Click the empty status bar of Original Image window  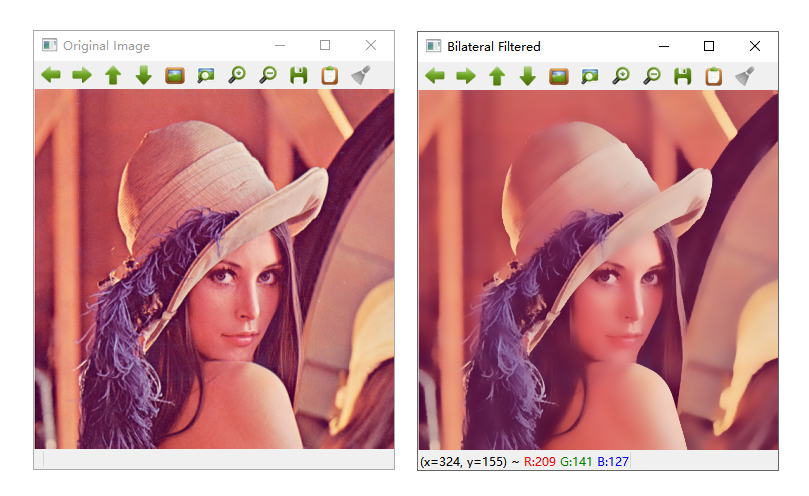[x=215, y=459]
